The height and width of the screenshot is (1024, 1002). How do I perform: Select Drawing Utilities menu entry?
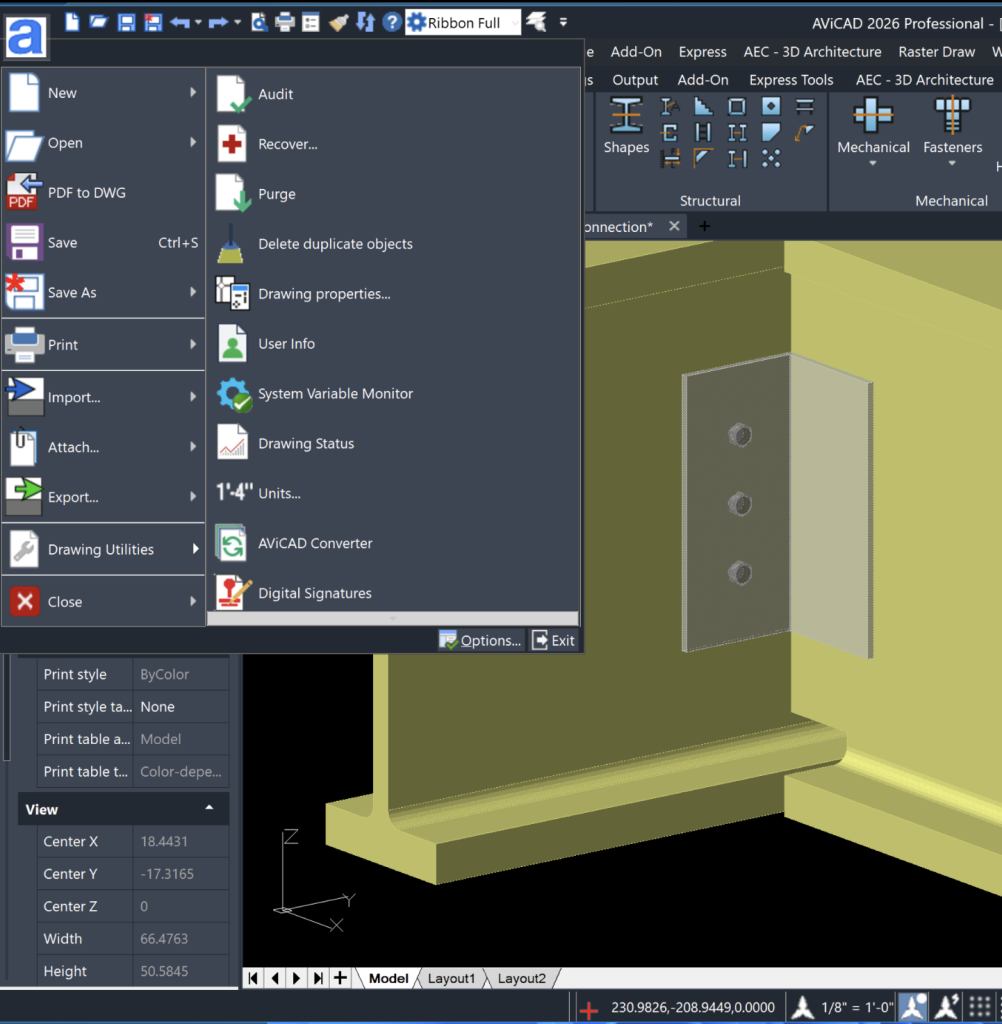(x=103, y=549)
